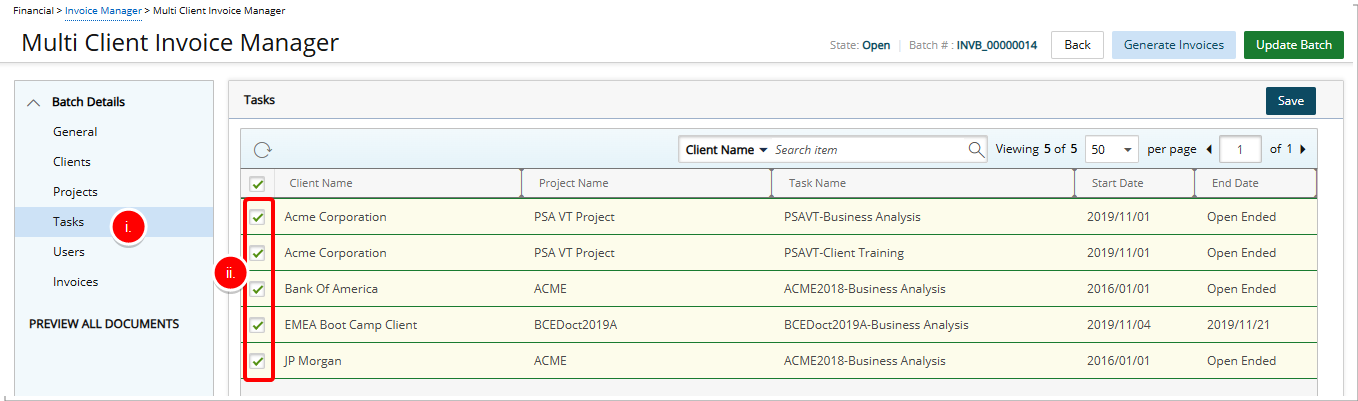Click PSAVT-Client Training task cell
1358x401 pixels.
(x=844, y=253)
